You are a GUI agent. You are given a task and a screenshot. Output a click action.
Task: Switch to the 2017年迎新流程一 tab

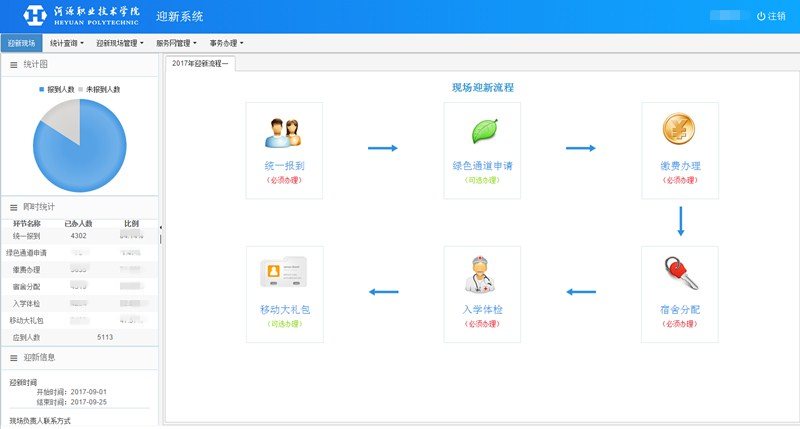pyautogui.click(x=200, y=63)
